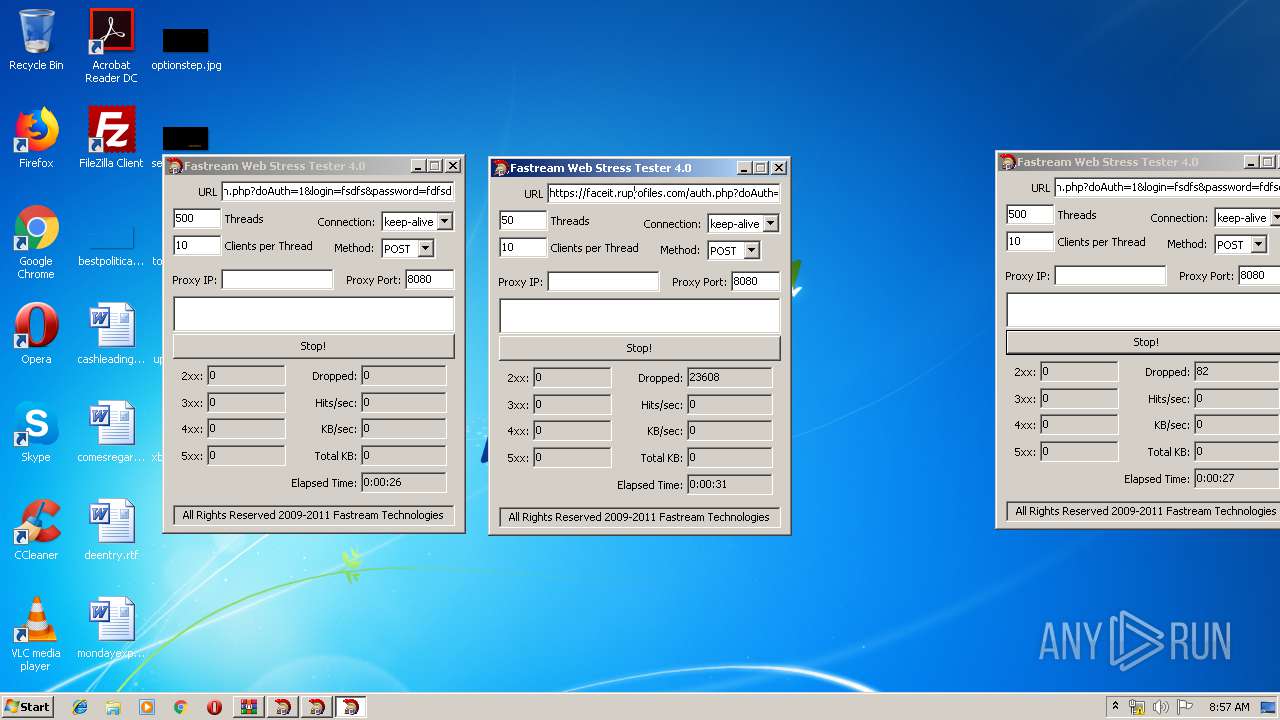This screenshot has height=720, width=1280.
Task: Click the log text area in middle window
Action: click(639, 316)
